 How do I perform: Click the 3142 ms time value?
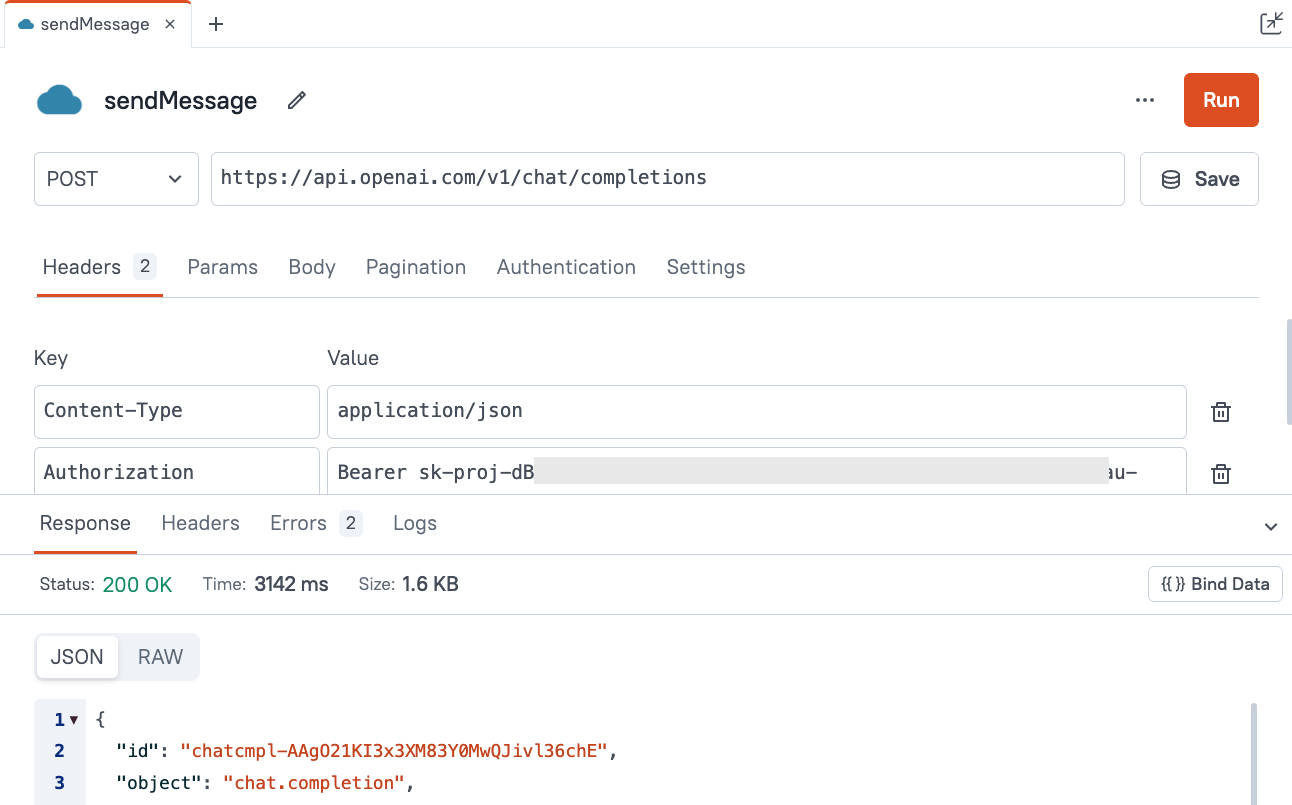point(291,585)
